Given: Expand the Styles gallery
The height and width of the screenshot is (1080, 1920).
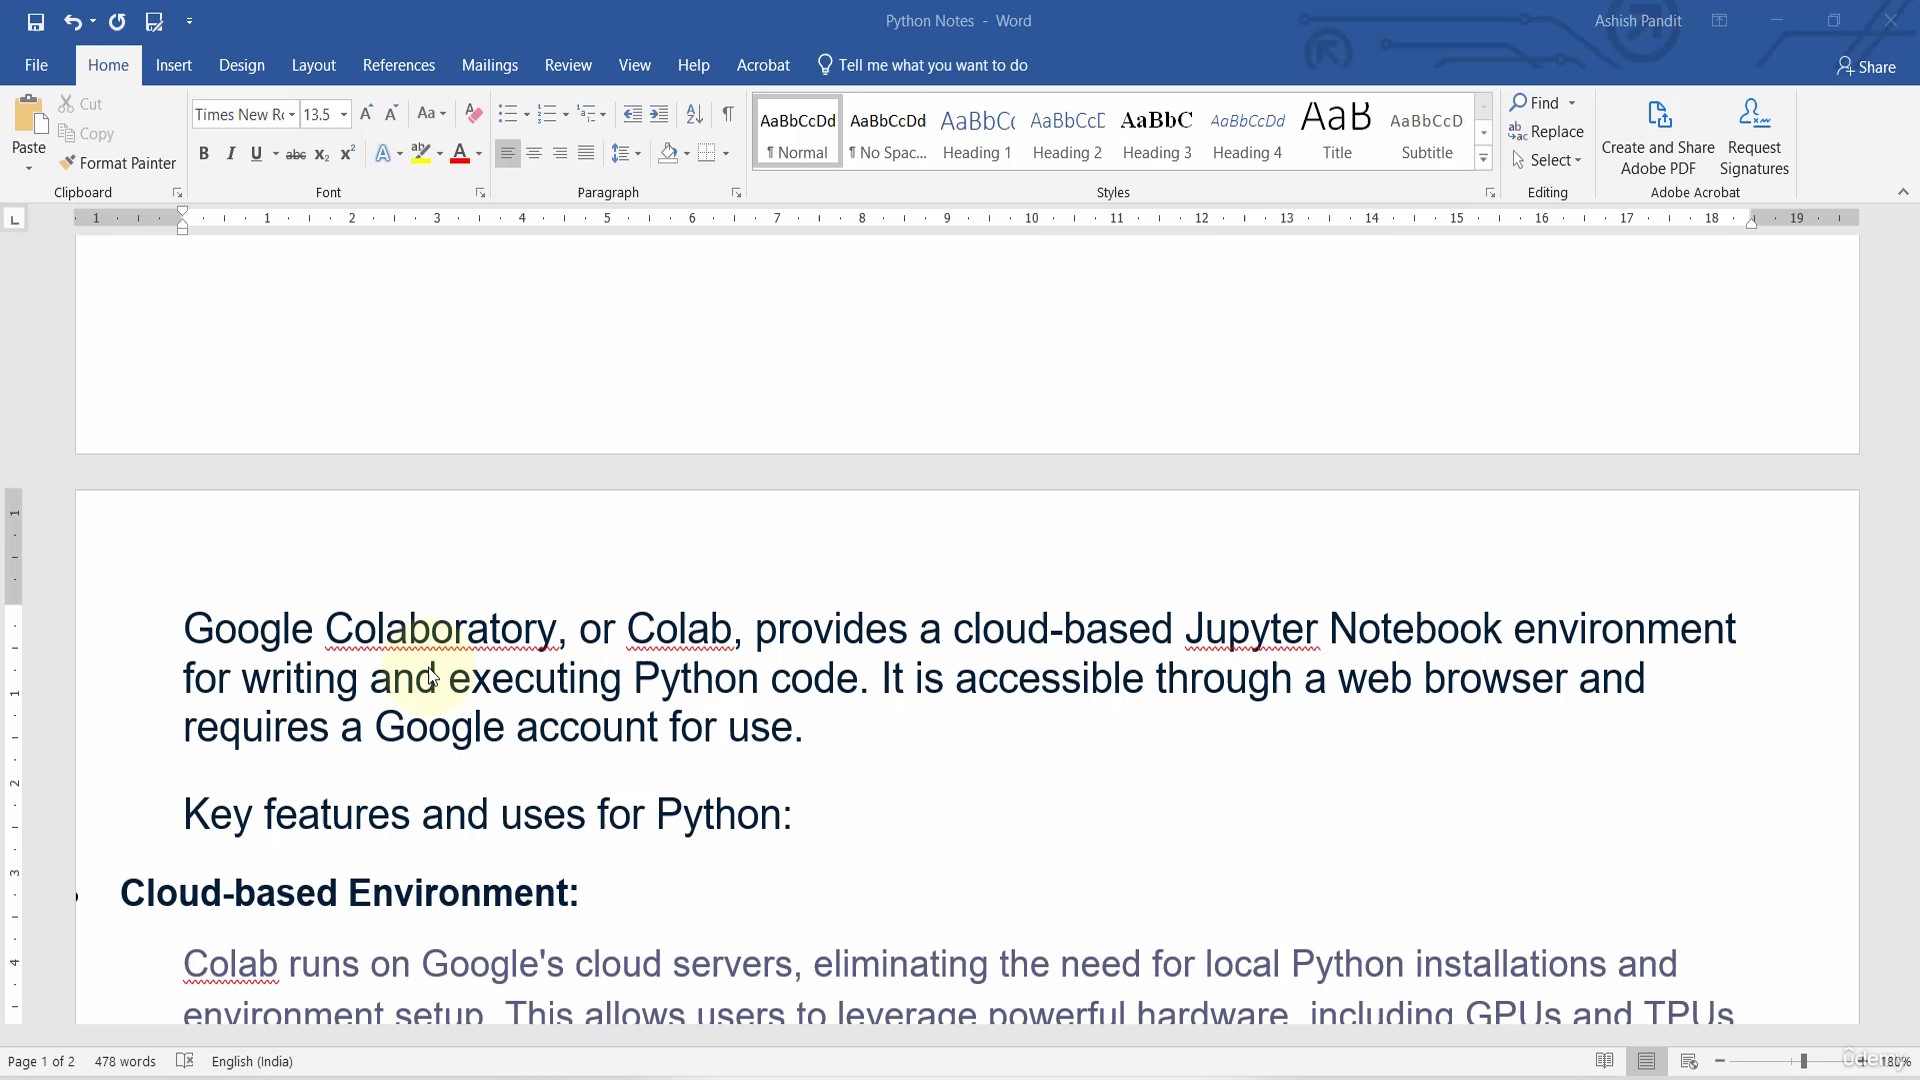Looking at the screenshot, I should click(x=1484, y=159).
